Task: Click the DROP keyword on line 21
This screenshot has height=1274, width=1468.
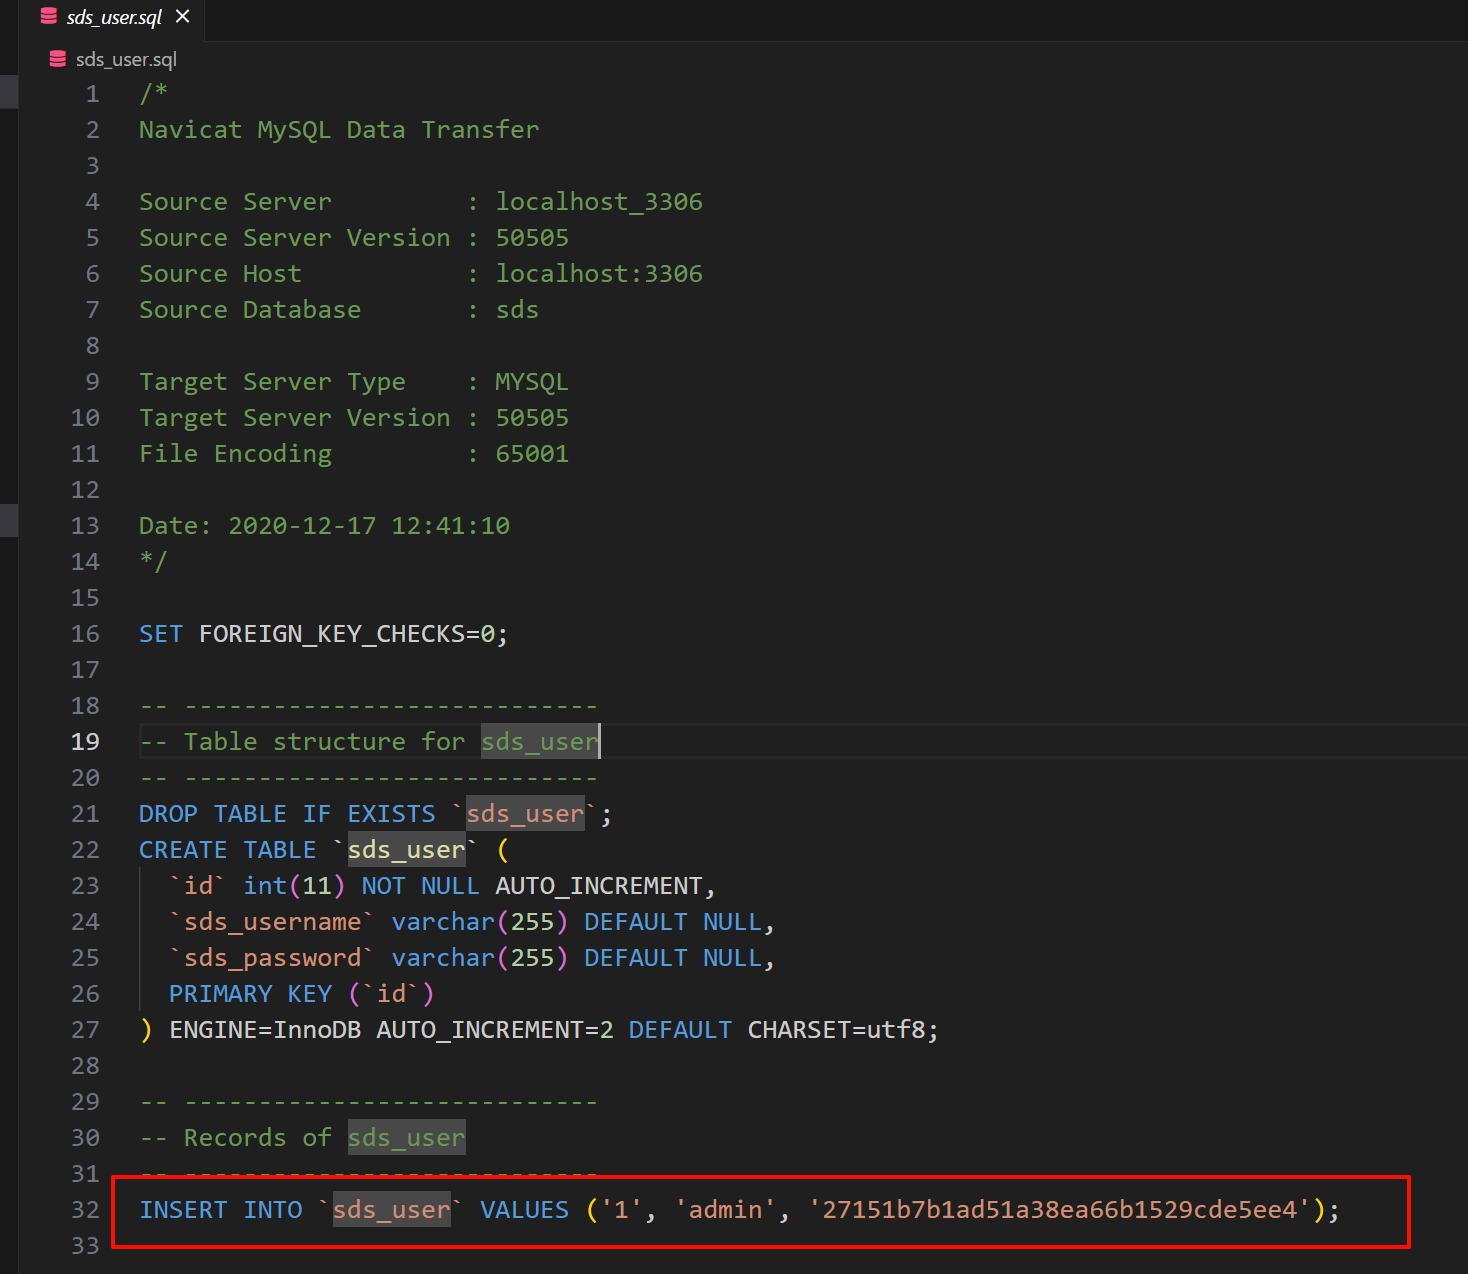Action: [168, 814]
